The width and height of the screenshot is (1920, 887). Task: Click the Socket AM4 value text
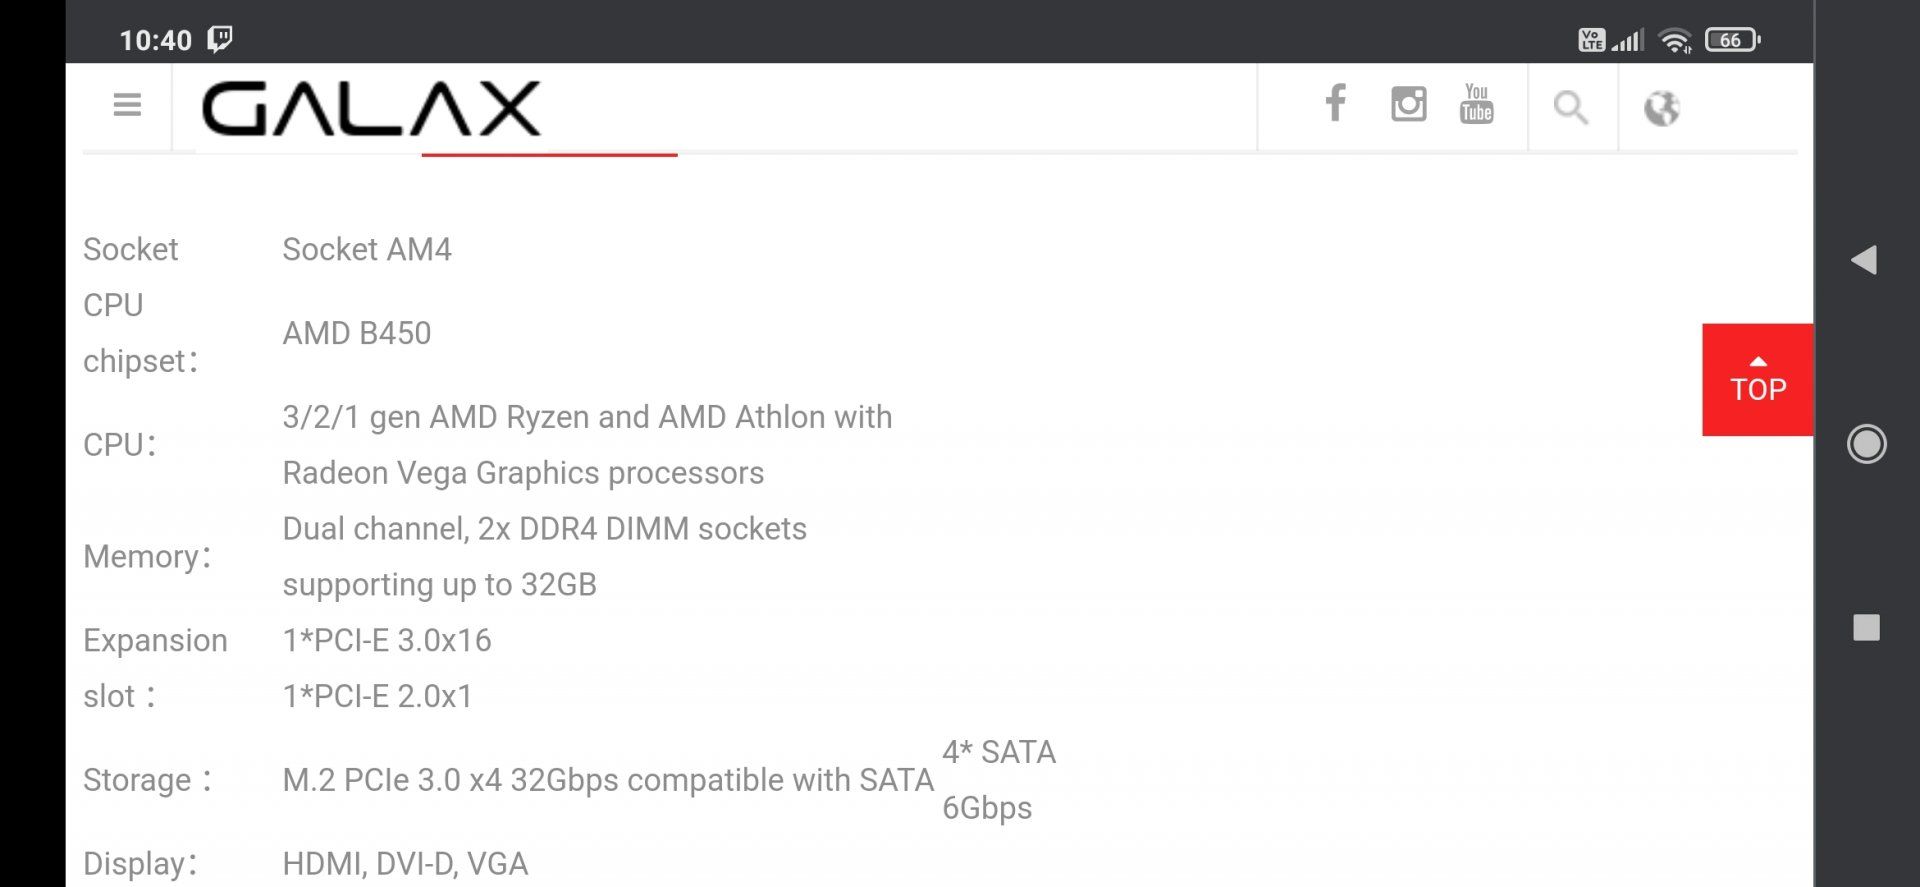click(367, 249)
